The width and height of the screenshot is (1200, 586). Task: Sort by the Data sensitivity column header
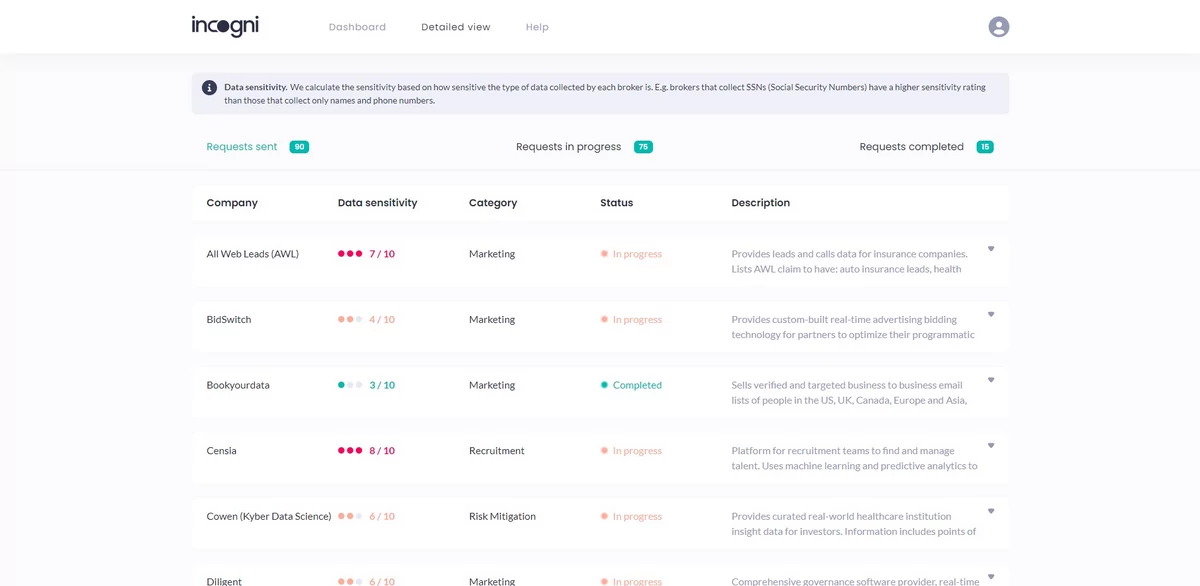(377, 203)
